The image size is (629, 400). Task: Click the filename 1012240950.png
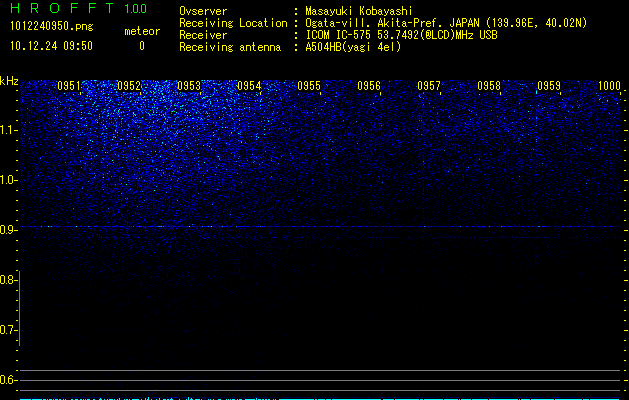click(x=52, y=27)
